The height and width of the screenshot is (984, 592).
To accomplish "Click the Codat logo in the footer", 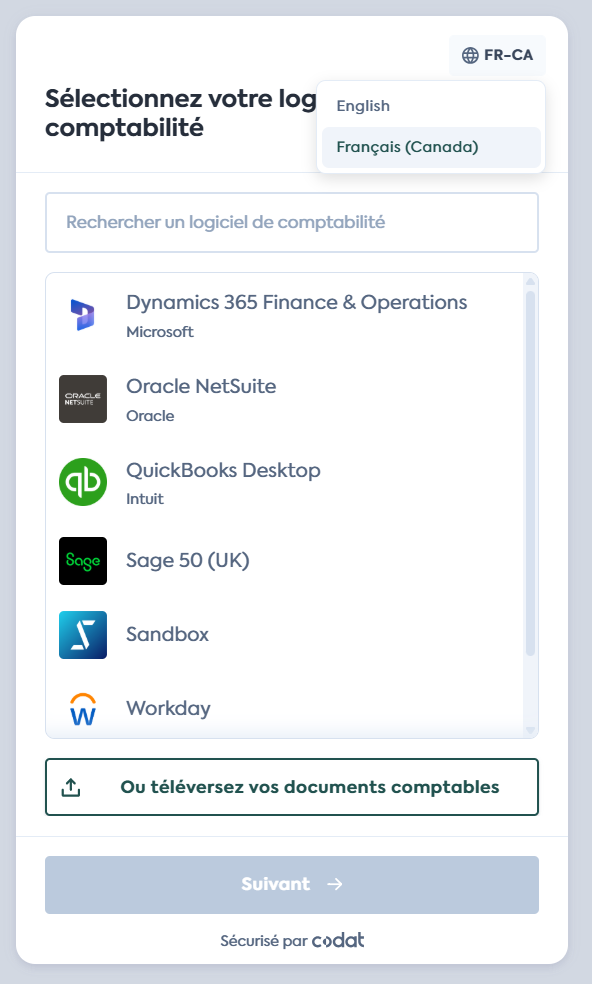I will pos(338,940).
